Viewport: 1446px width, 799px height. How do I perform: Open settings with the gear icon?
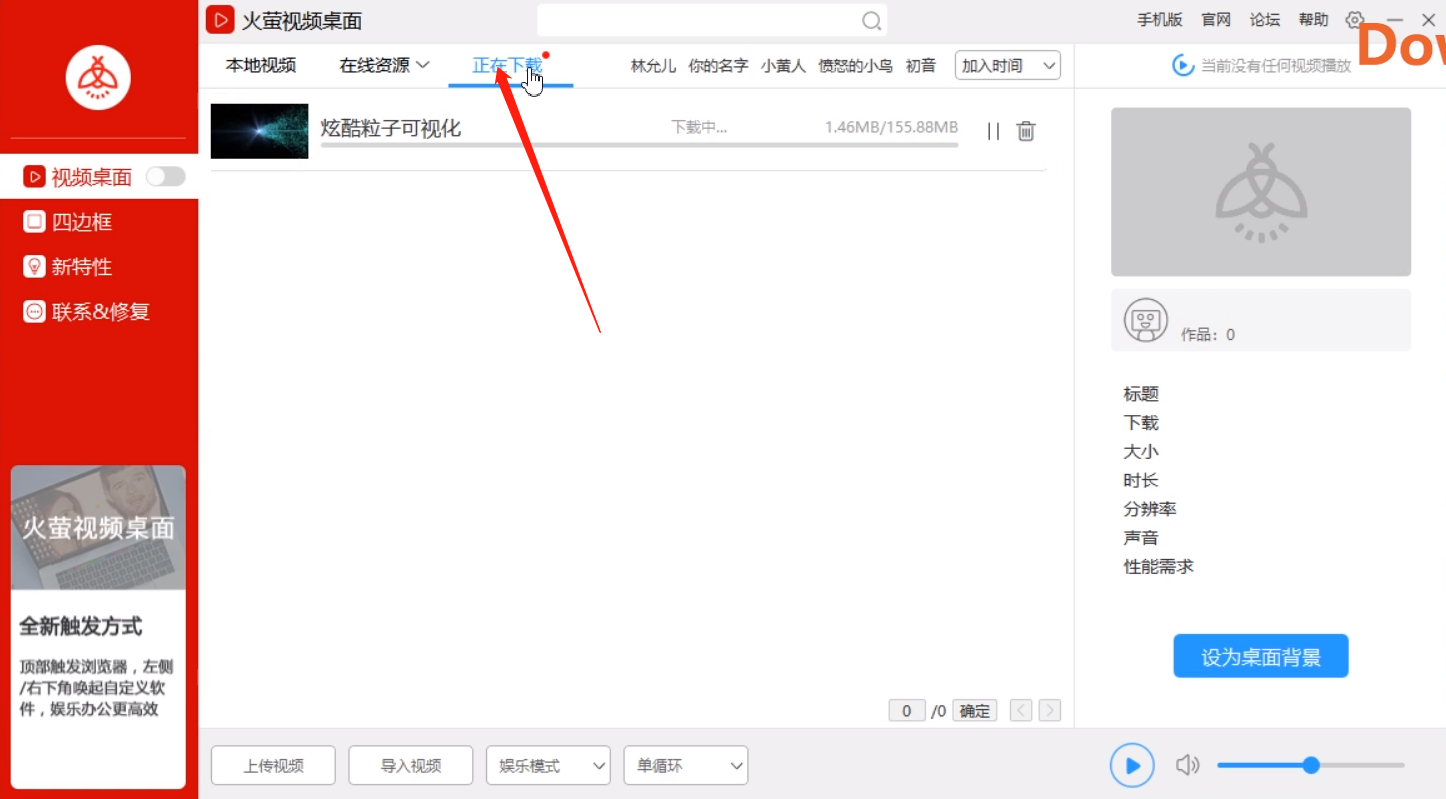tap(1355, 19)
